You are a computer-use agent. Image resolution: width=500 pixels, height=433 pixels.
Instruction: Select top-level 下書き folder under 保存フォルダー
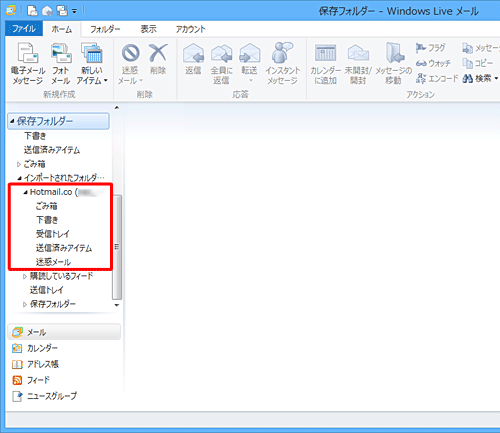click(x=35, y=136)
